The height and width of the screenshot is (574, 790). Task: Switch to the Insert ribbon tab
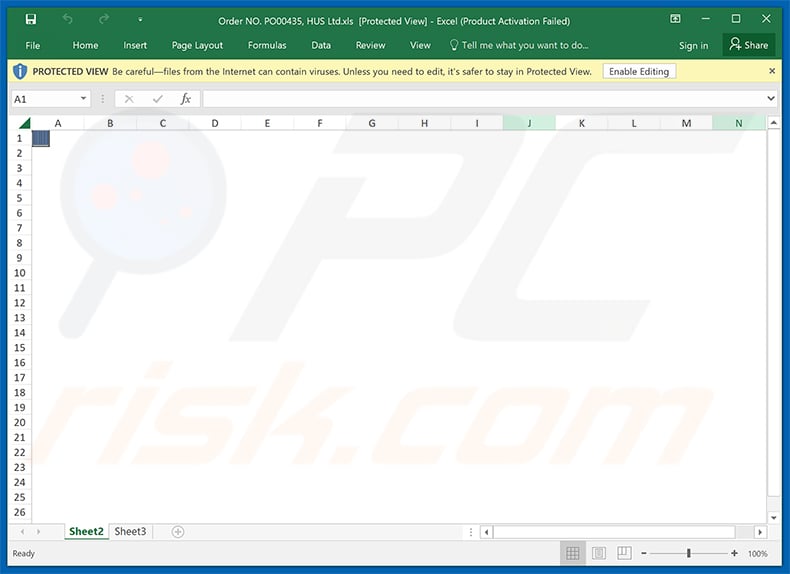pyautogui.click(x=135, y=45)
